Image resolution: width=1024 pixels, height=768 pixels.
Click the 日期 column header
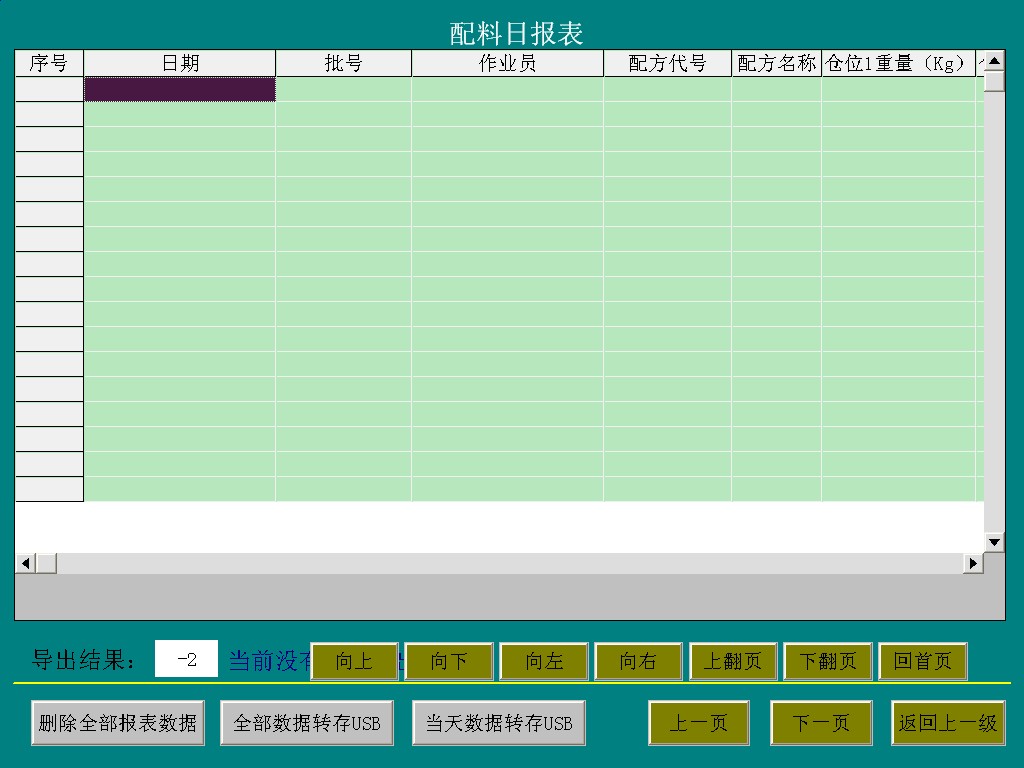click(x=180, y=64)
